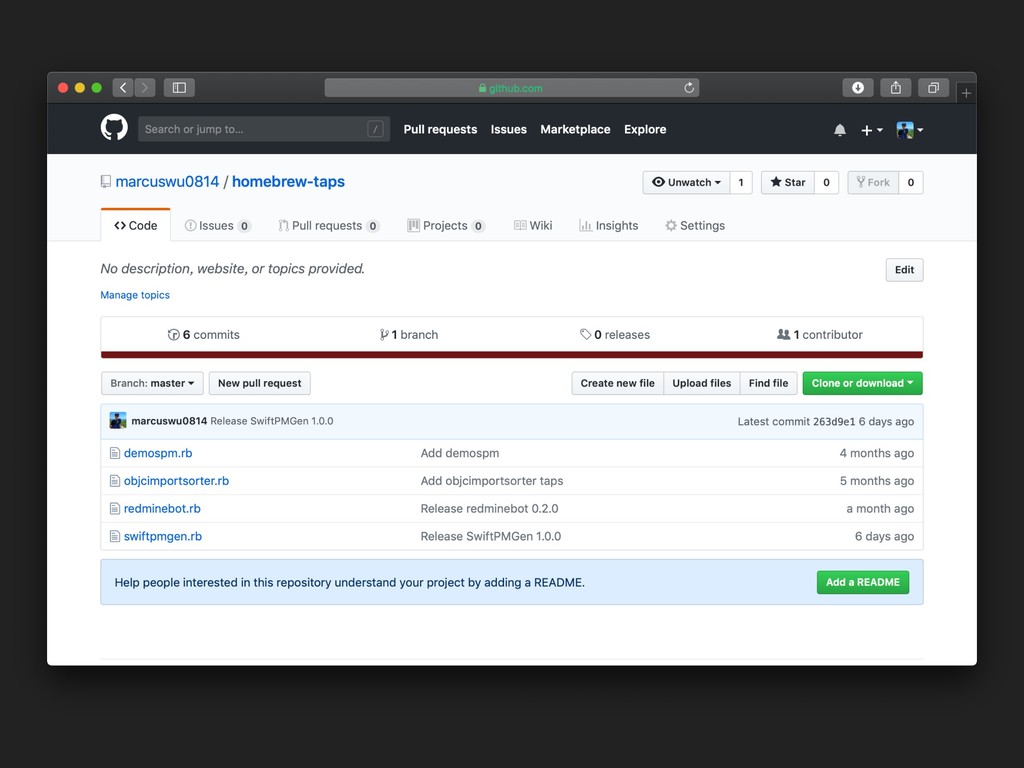Image resolution: width=1024 pixels, height=768 pixels.
Task: Click the commit author avatar thumbnail
Action: tap(118, 421)
